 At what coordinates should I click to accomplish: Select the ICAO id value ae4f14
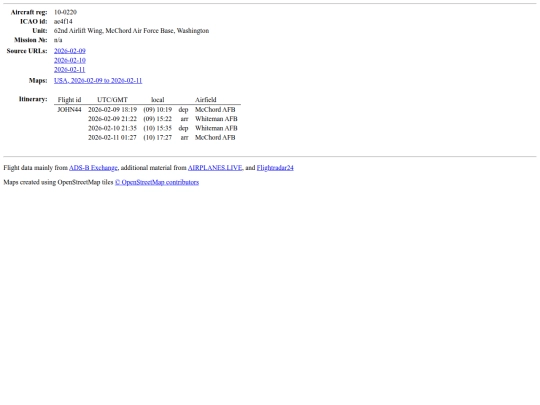63,22
